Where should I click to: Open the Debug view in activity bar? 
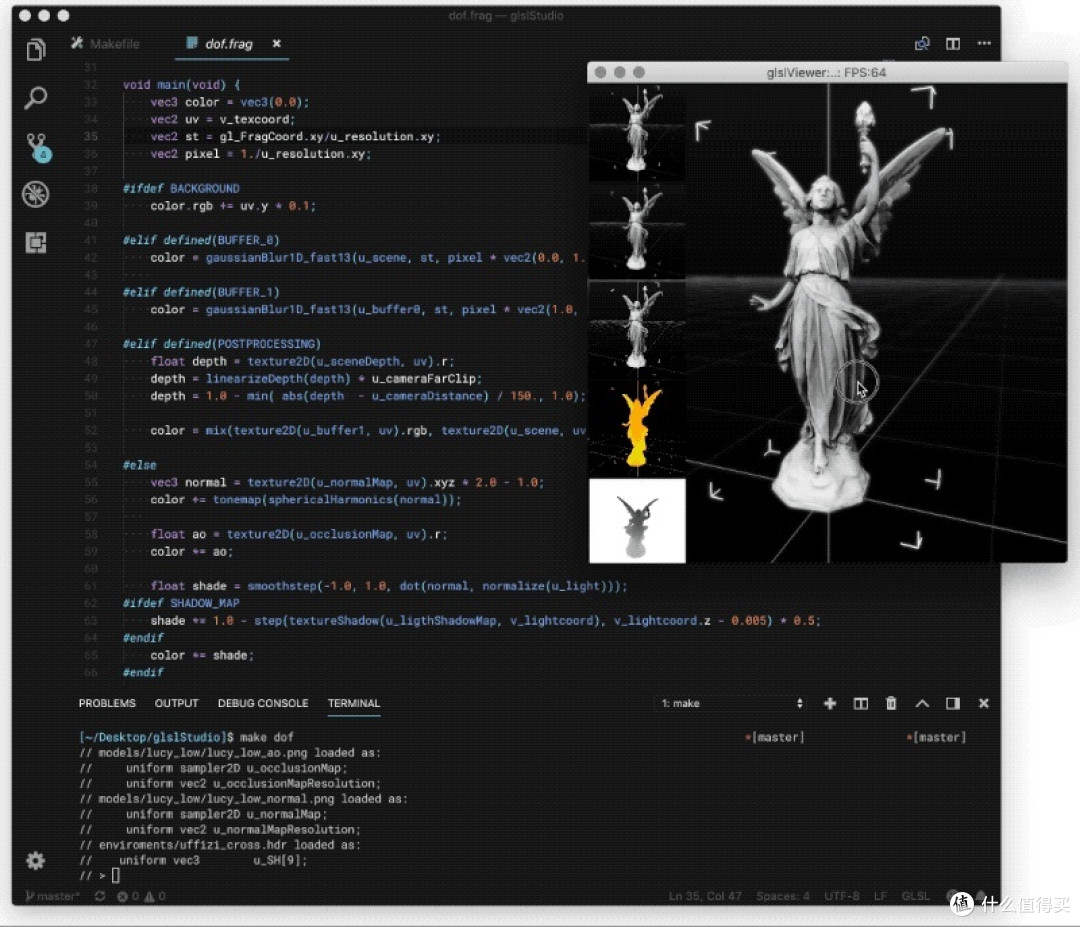(35, 195)
